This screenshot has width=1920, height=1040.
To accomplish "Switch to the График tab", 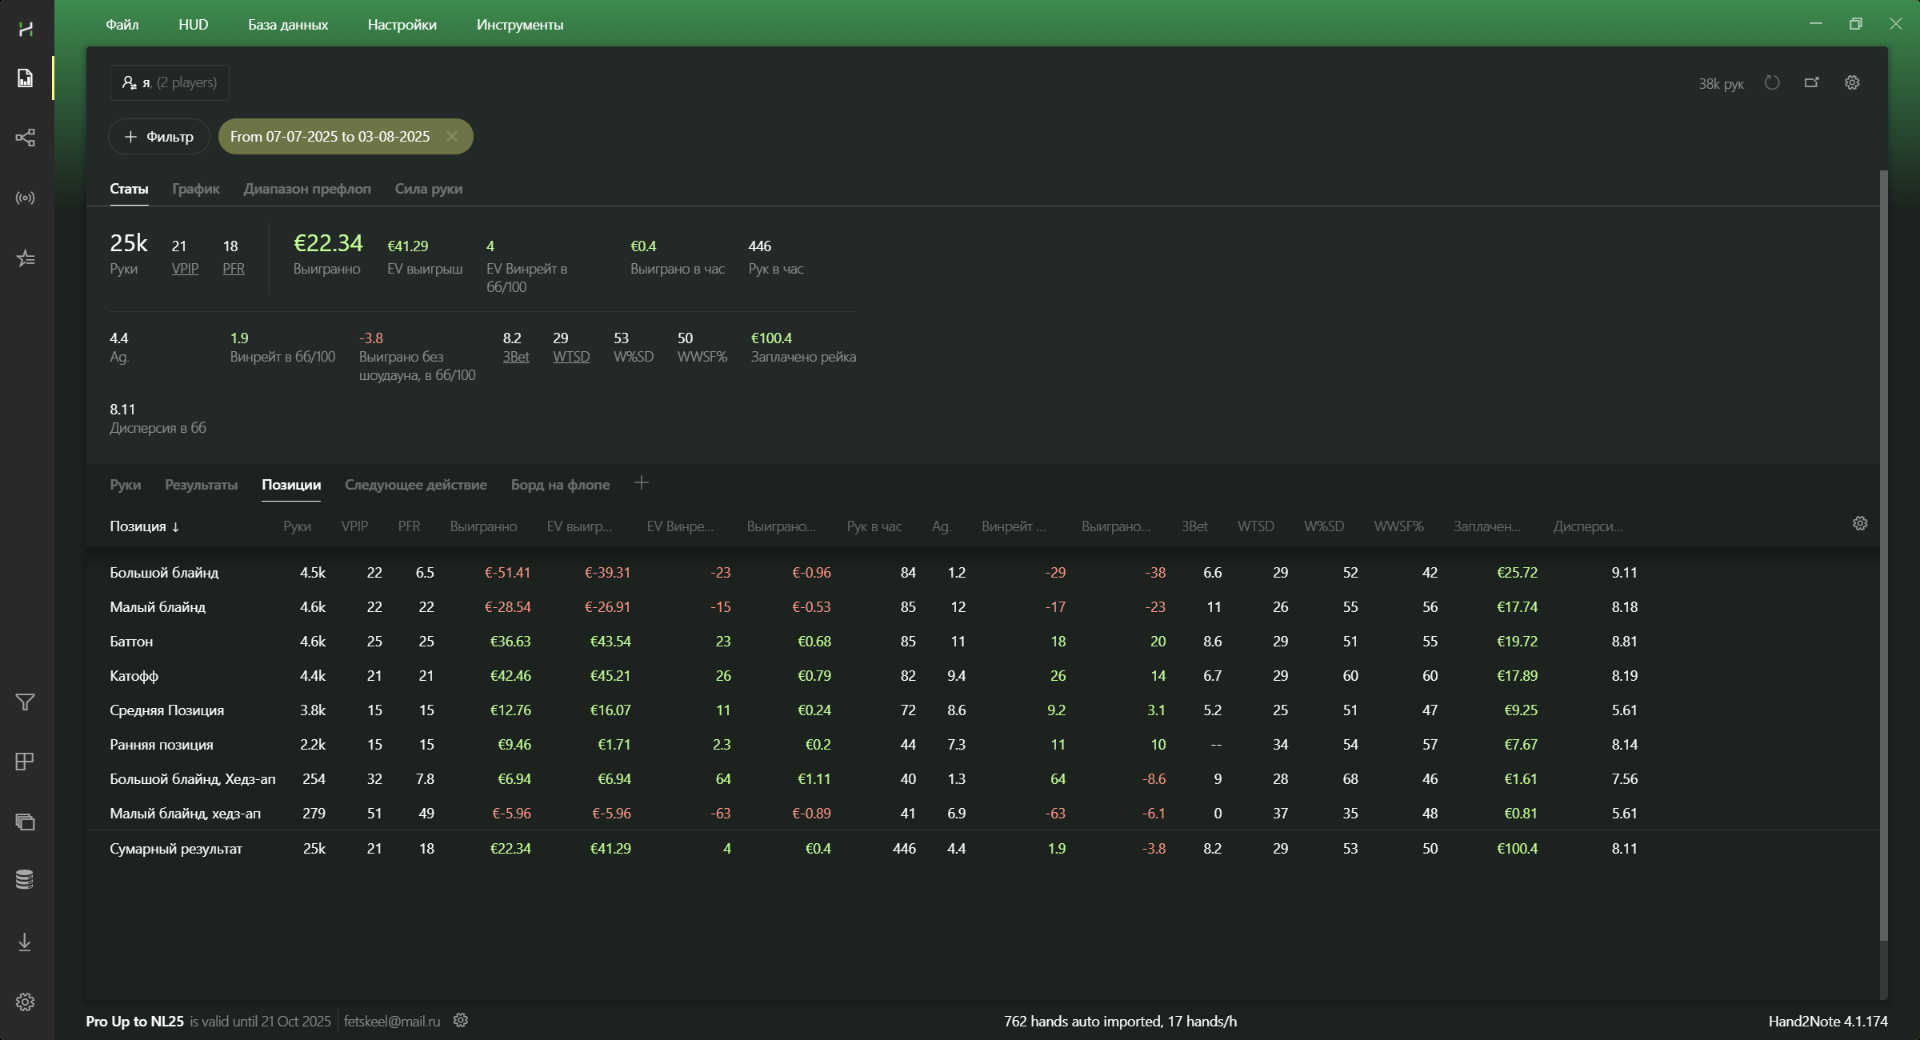I will [196, 189].
